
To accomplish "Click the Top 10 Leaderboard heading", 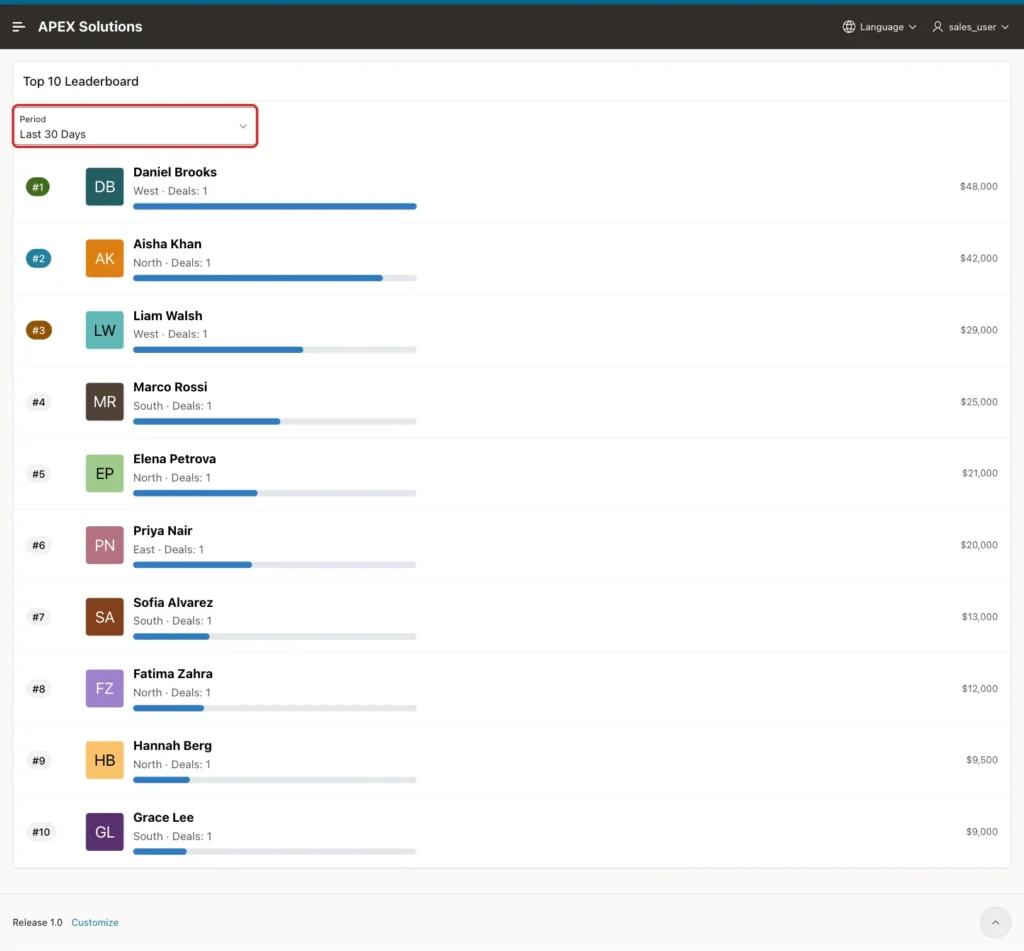I will [81, 81].
